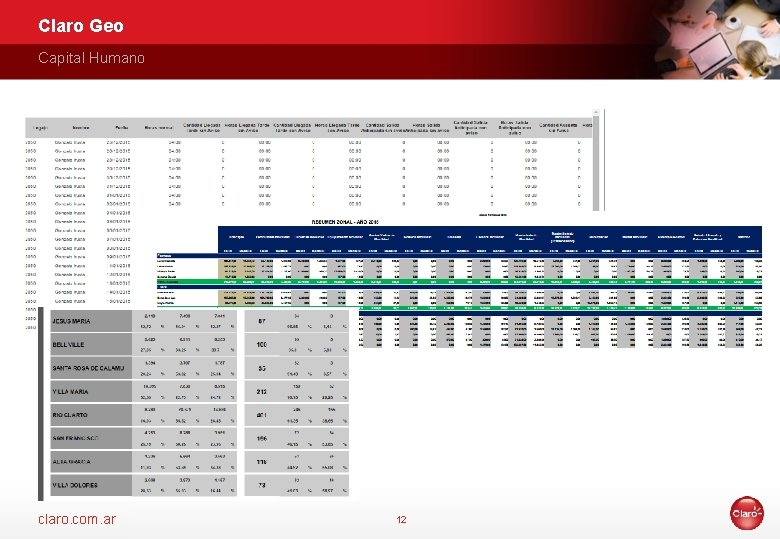Click the 'Capital Humano' subtitle
The width and height of the screenshot is (780, 539).
92,58
